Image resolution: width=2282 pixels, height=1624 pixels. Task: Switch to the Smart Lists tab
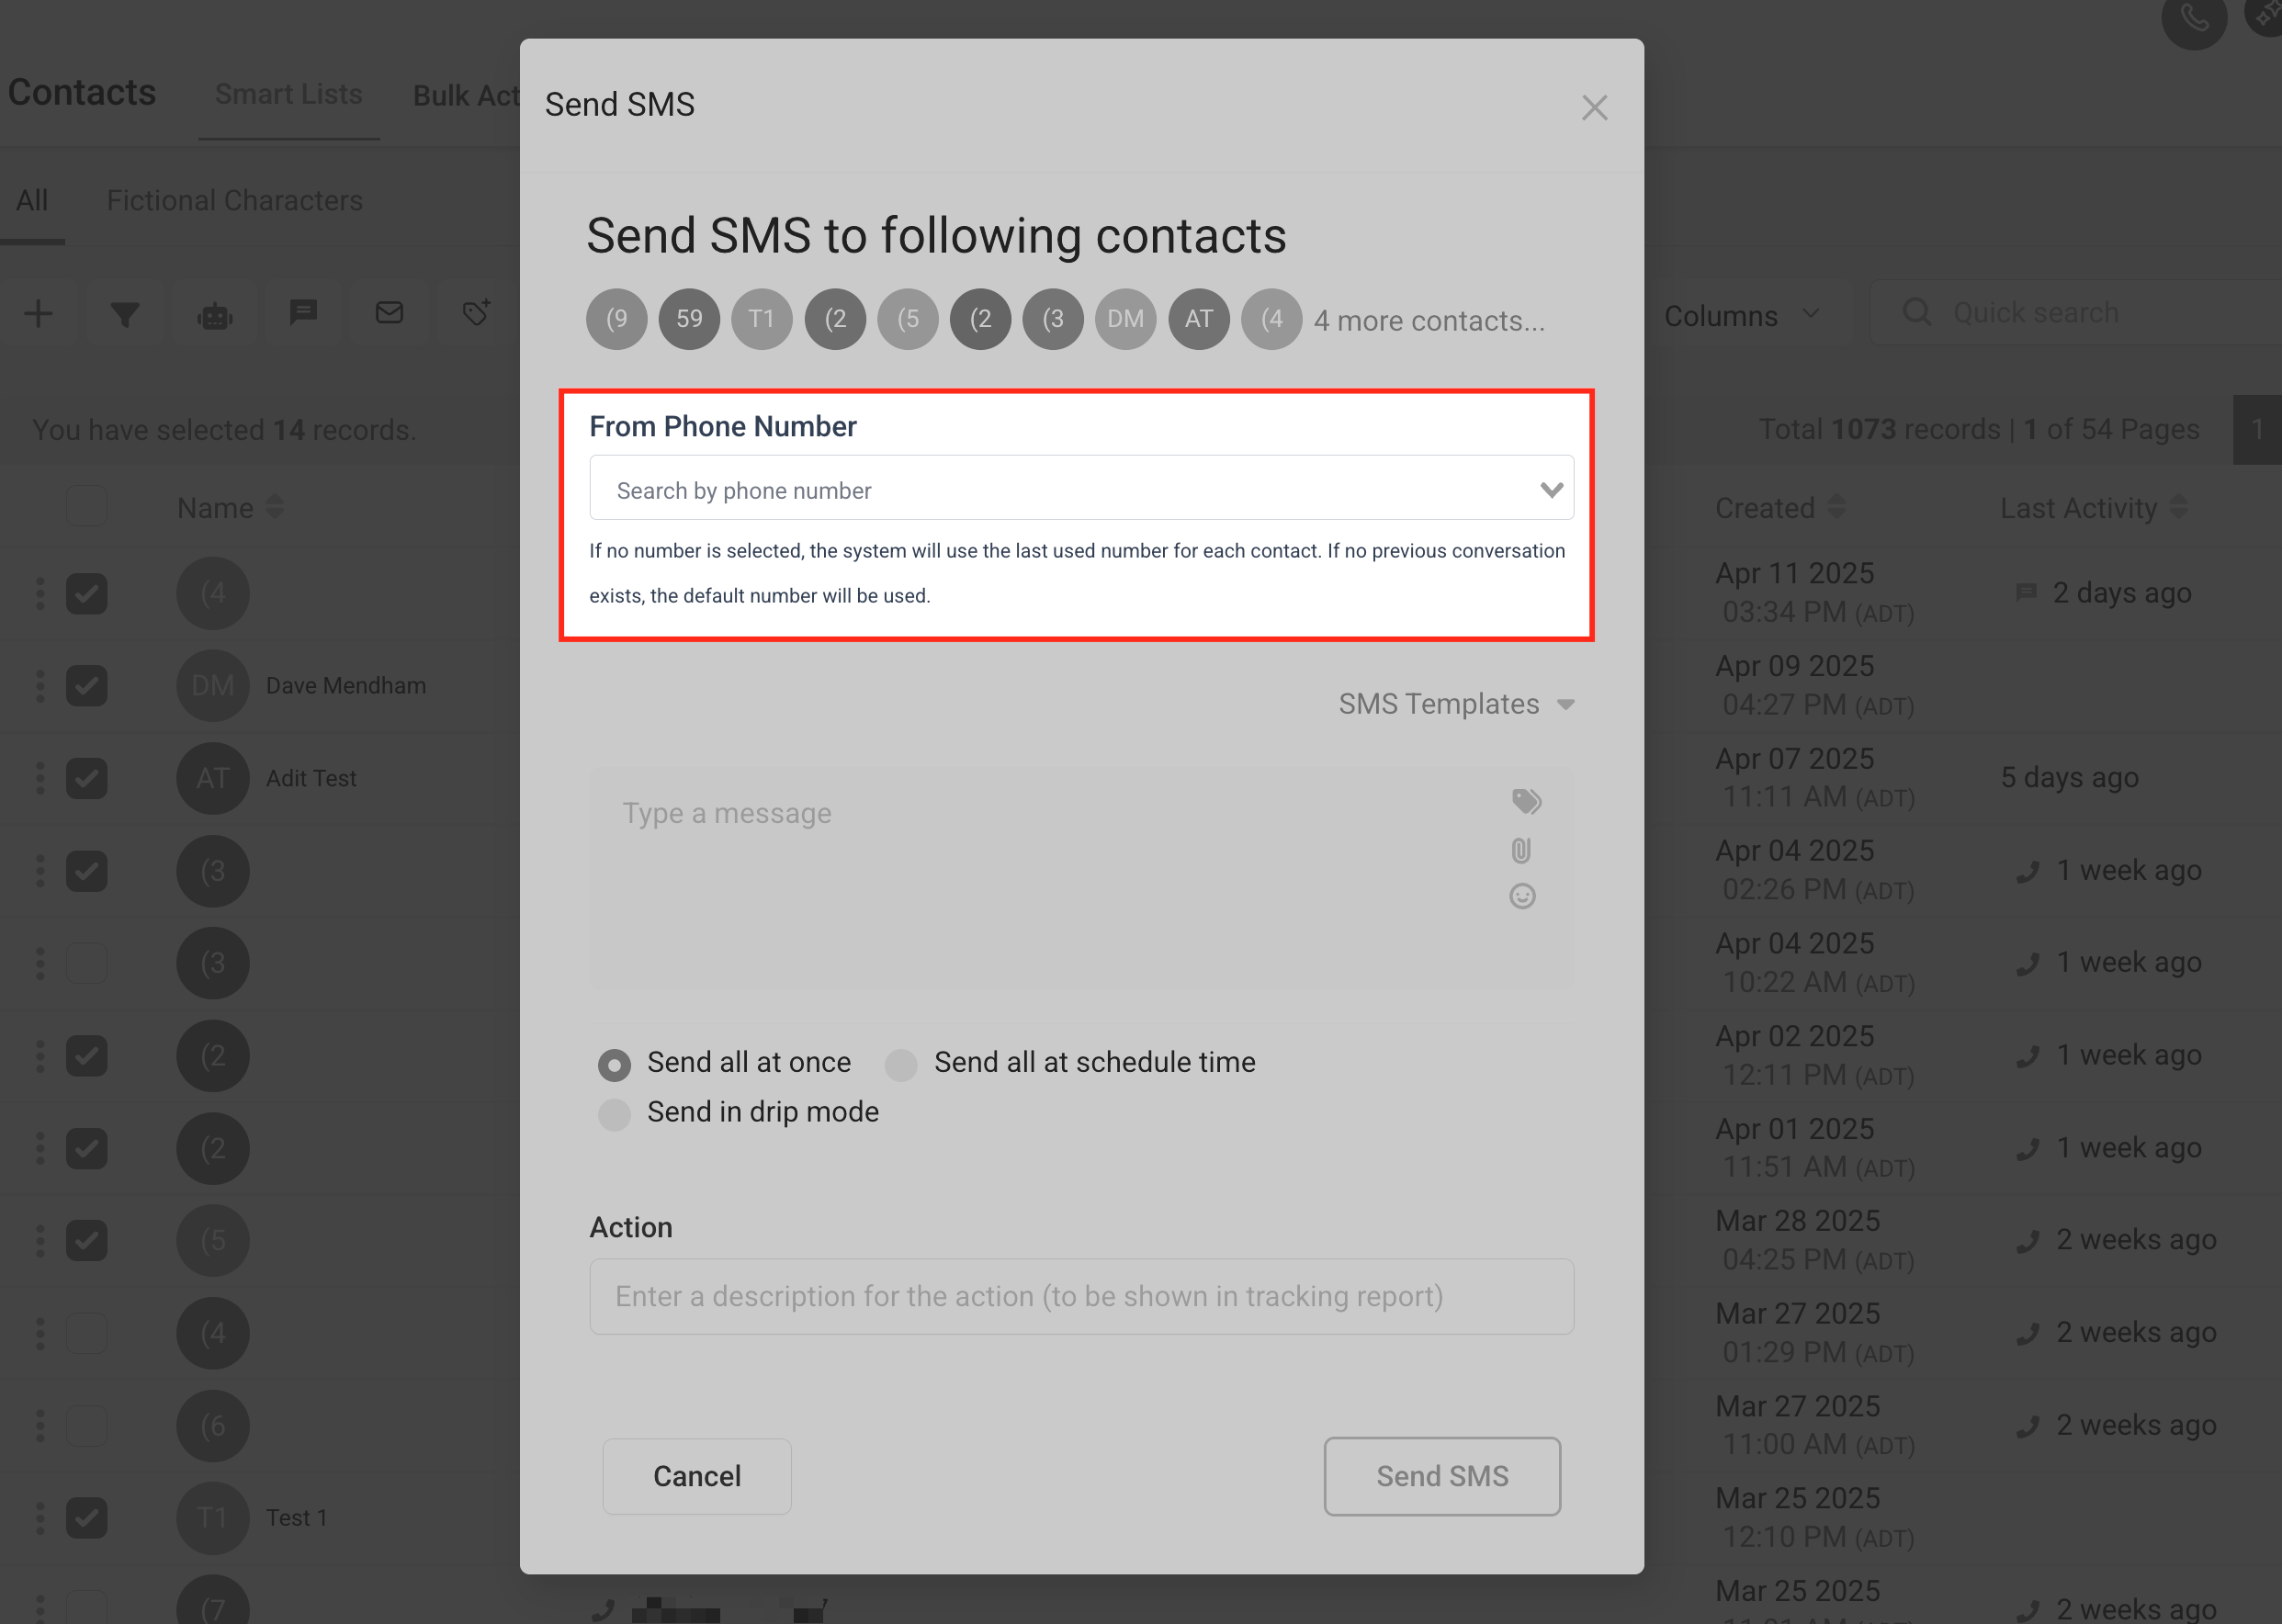[x=288, y=94]
